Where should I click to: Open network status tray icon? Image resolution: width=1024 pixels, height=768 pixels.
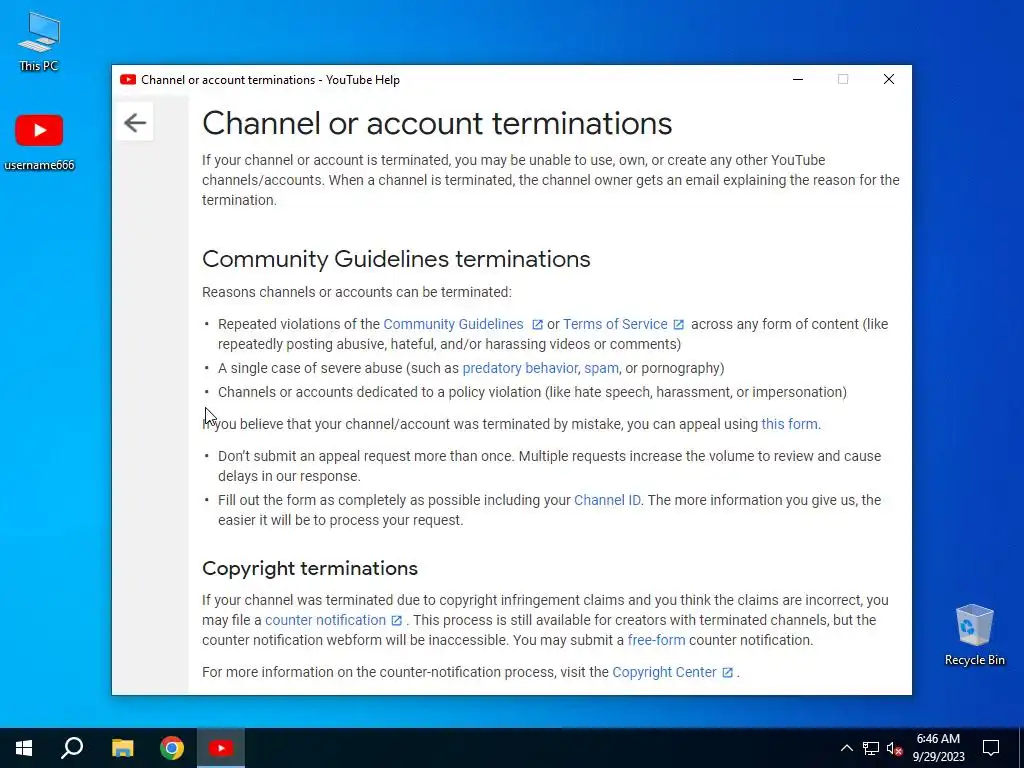coord(871,748)
